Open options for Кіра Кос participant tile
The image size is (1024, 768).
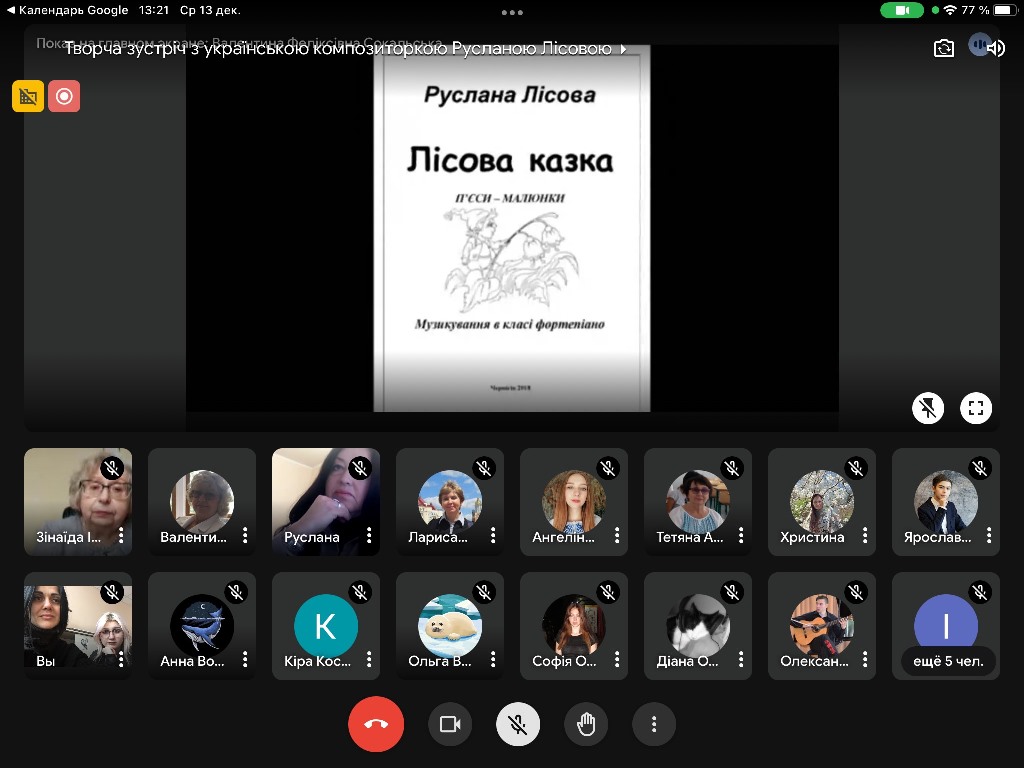pos(369,660)
